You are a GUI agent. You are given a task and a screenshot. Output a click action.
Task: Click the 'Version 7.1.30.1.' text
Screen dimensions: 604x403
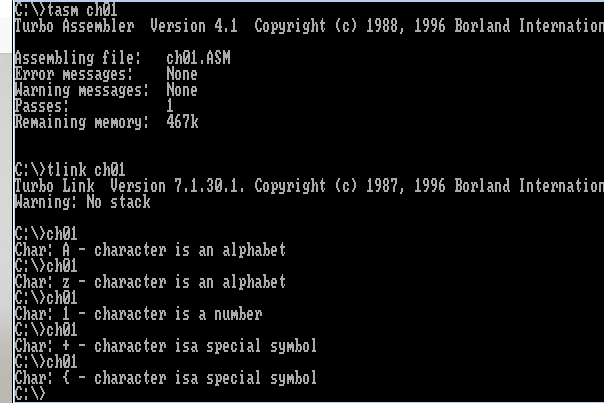tap(178, 186)
